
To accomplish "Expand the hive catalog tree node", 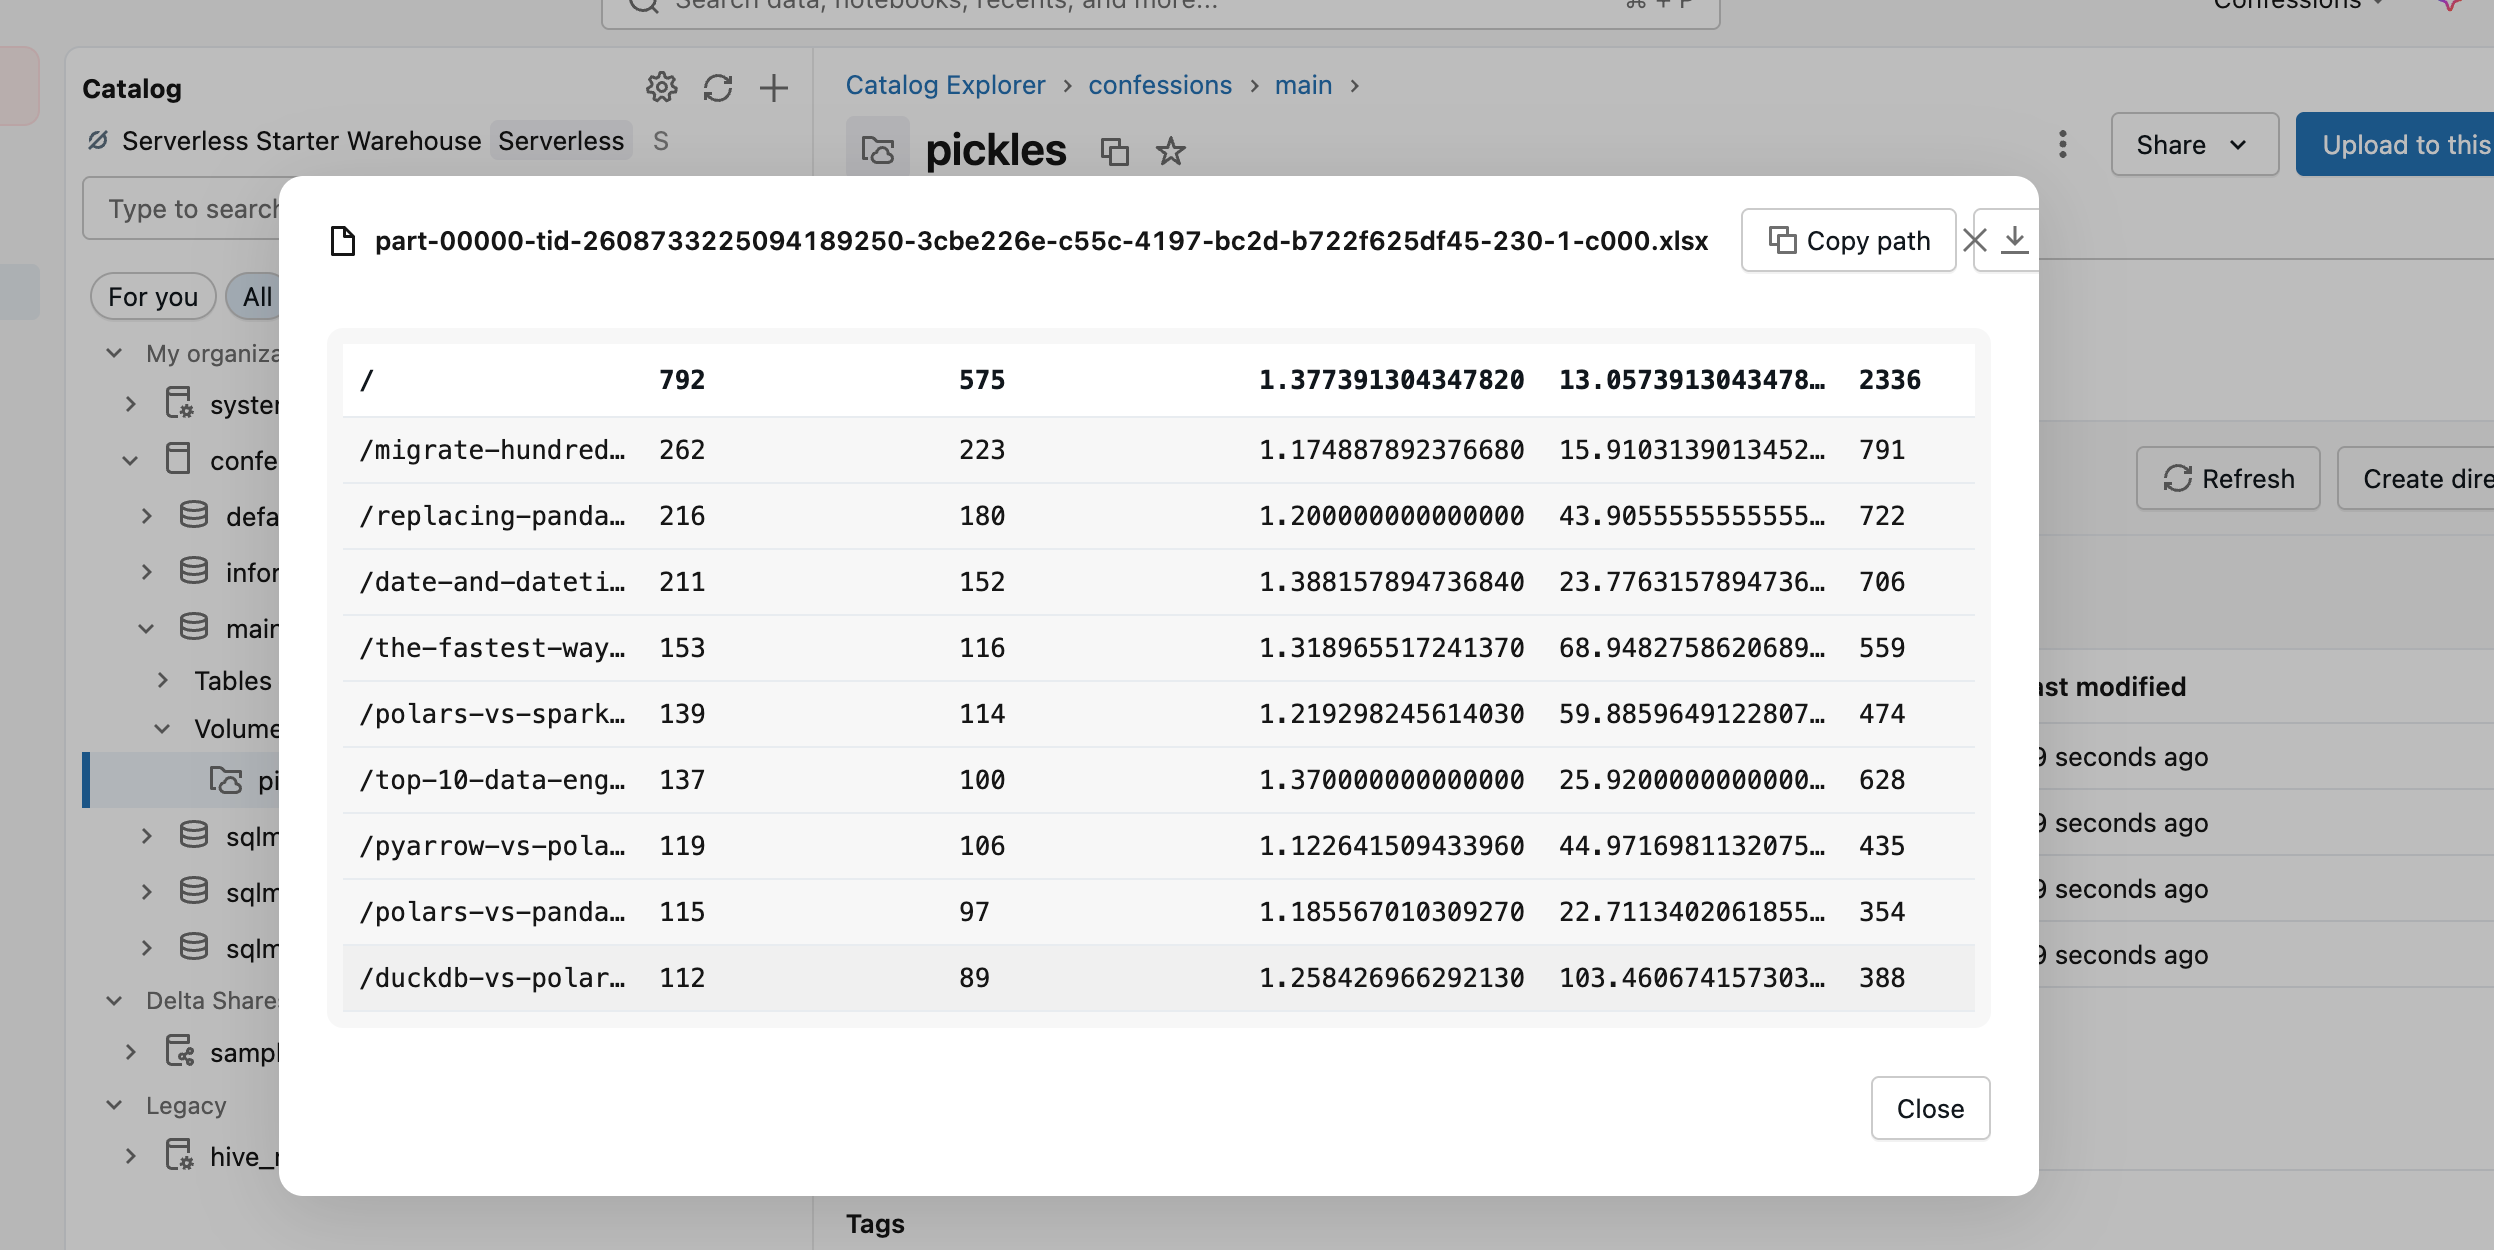I will (x=130, y=1157).
